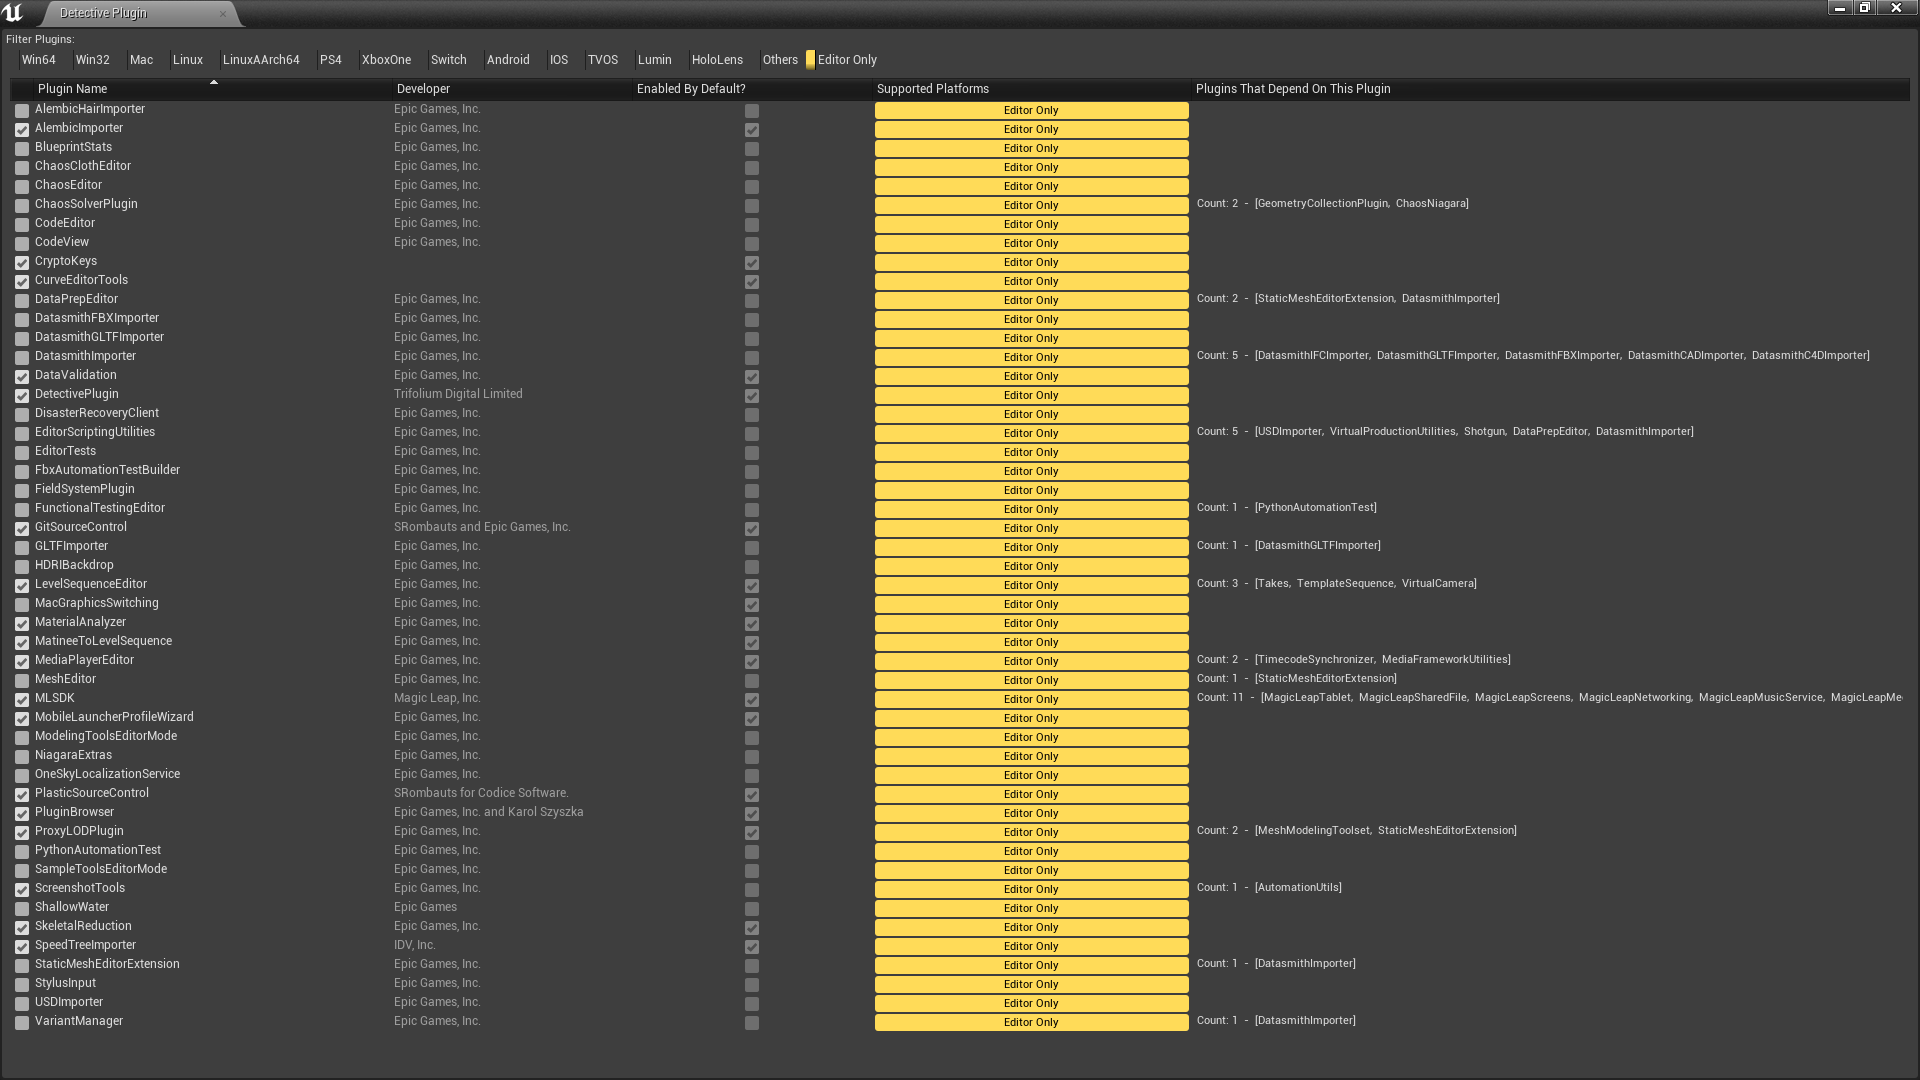Toggle the HoloLens platform filter

point(717,60)
